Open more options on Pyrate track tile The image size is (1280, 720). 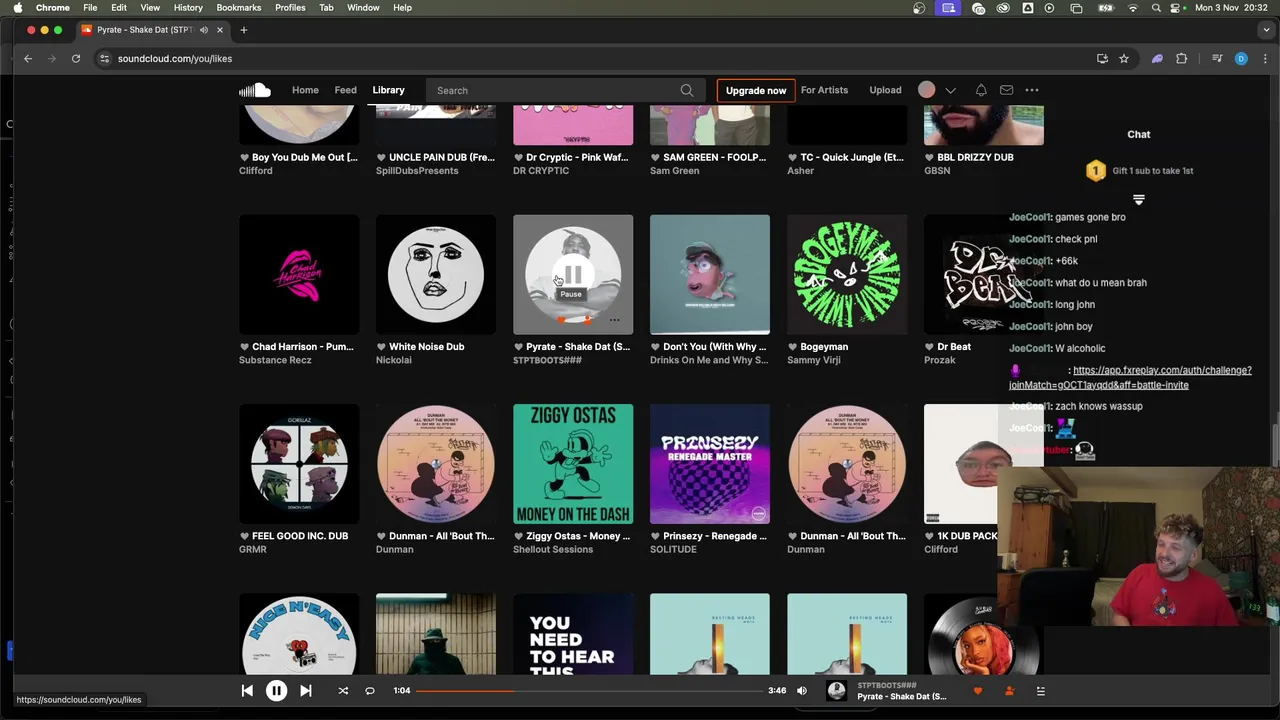click(x=614, y=321)
